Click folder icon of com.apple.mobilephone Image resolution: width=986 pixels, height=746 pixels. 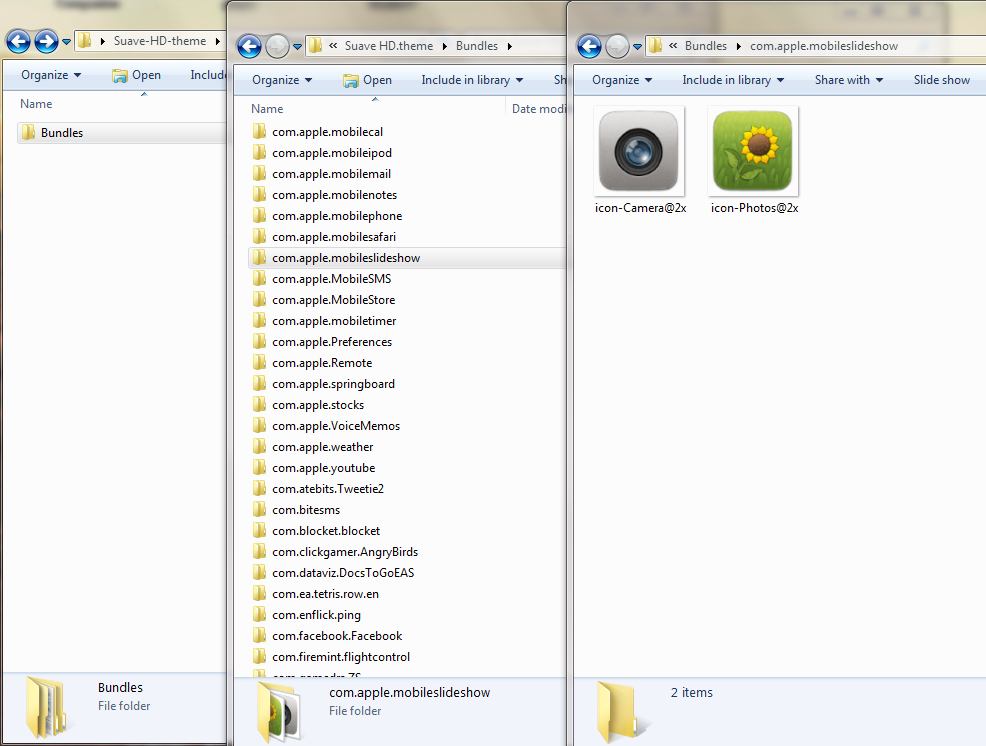[259, 216]
